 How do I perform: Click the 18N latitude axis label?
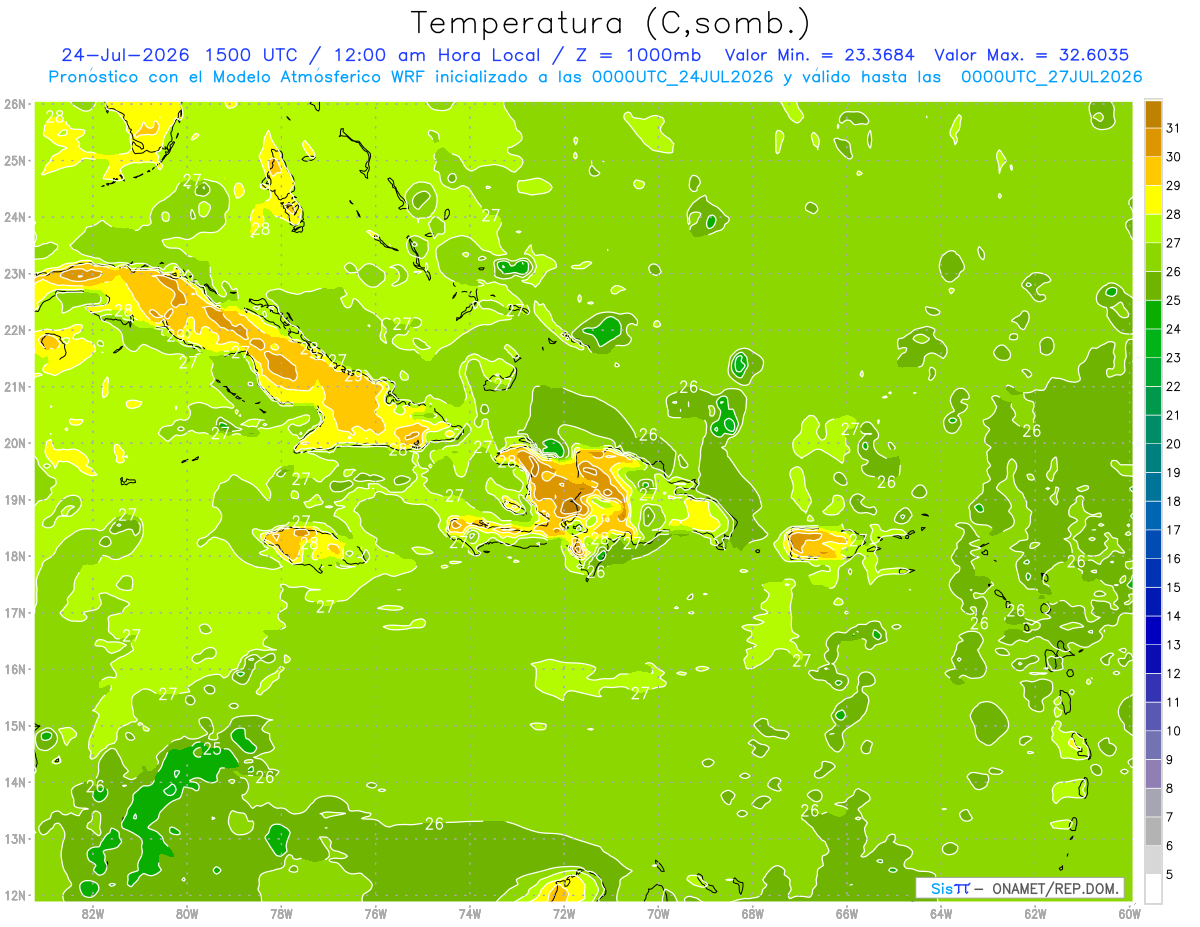pos(14,556)
